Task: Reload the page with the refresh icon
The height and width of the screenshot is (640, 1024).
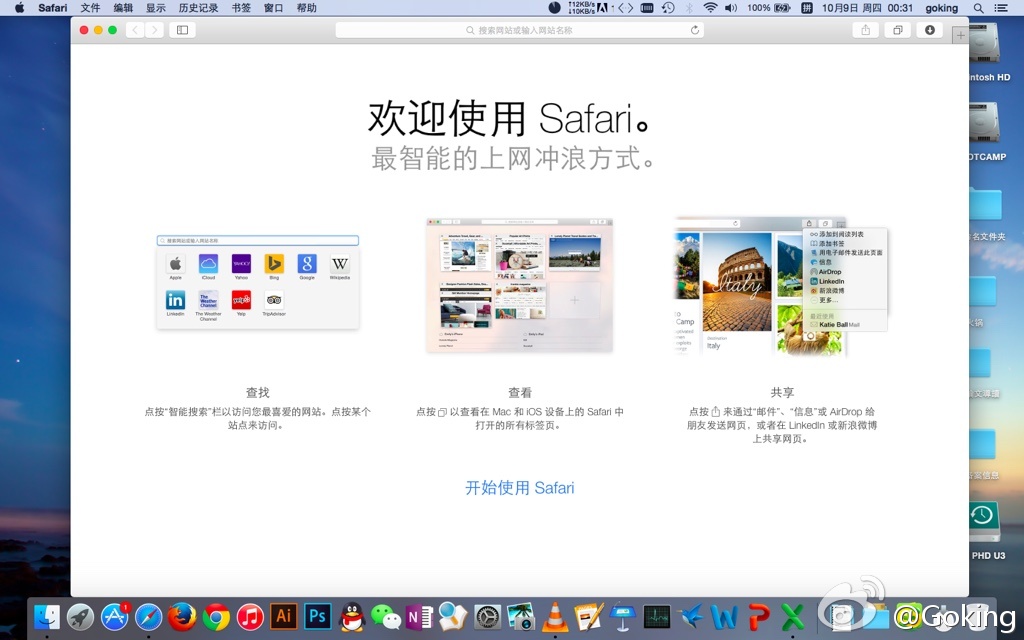Action: click(x=695, y=30)
